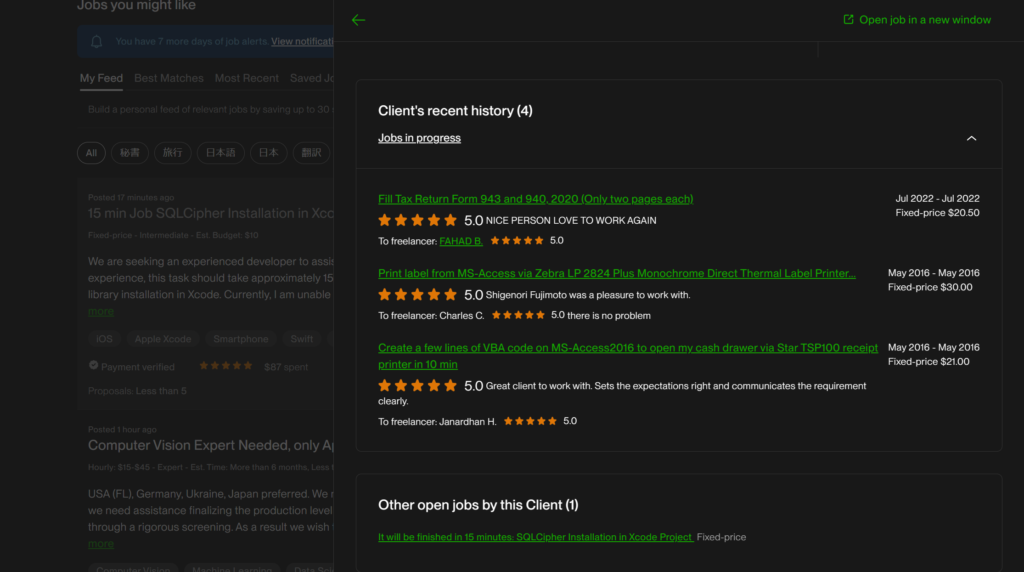The height and width of the screenshot is (572, 1024).
Task: Switch to the My Feed tab
Action: click(101, 78)
